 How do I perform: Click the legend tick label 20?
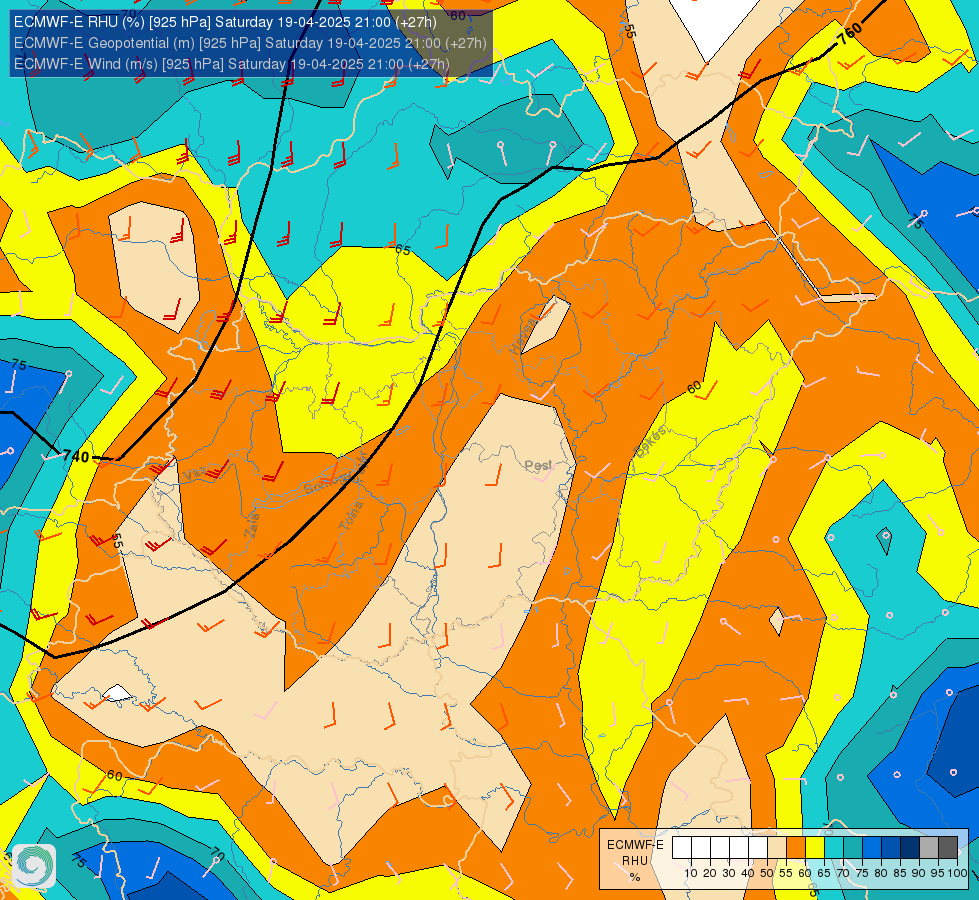710,873
